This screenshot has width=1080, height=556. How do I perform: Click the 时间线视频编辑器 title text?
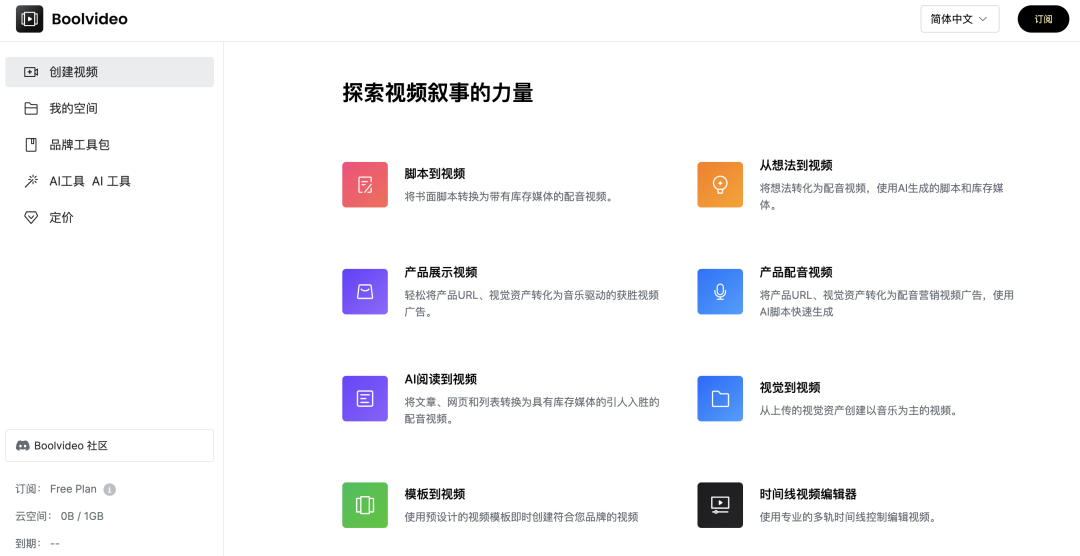(807, 494)
